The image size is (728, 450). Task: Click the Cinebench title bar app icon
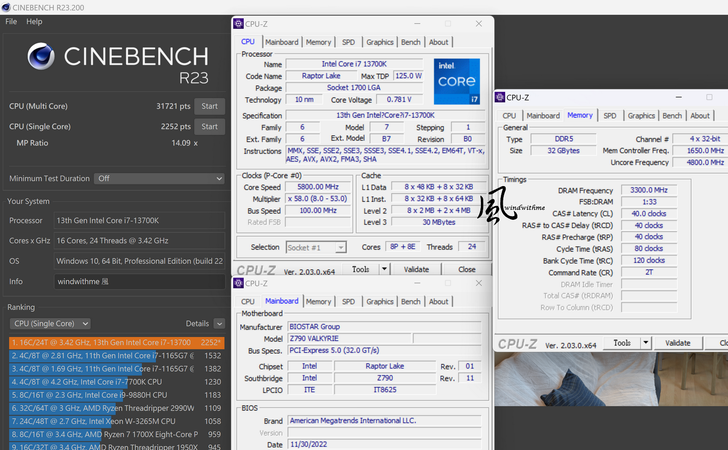(7, 7)
